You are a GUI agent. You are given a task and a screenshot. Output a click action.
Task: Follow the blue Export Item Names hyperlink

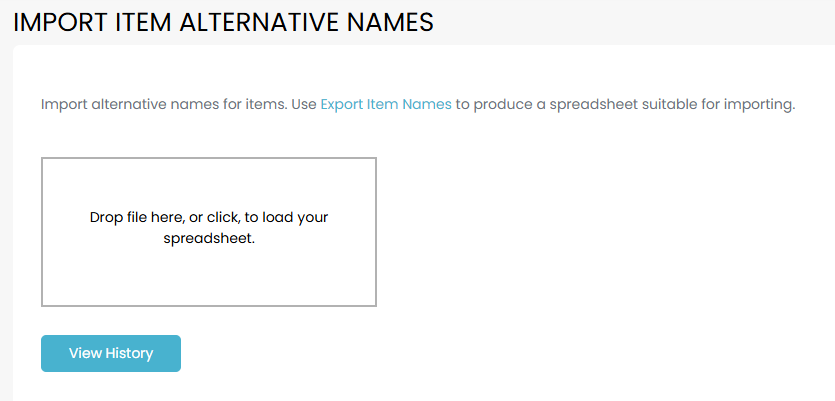(386, 104)
